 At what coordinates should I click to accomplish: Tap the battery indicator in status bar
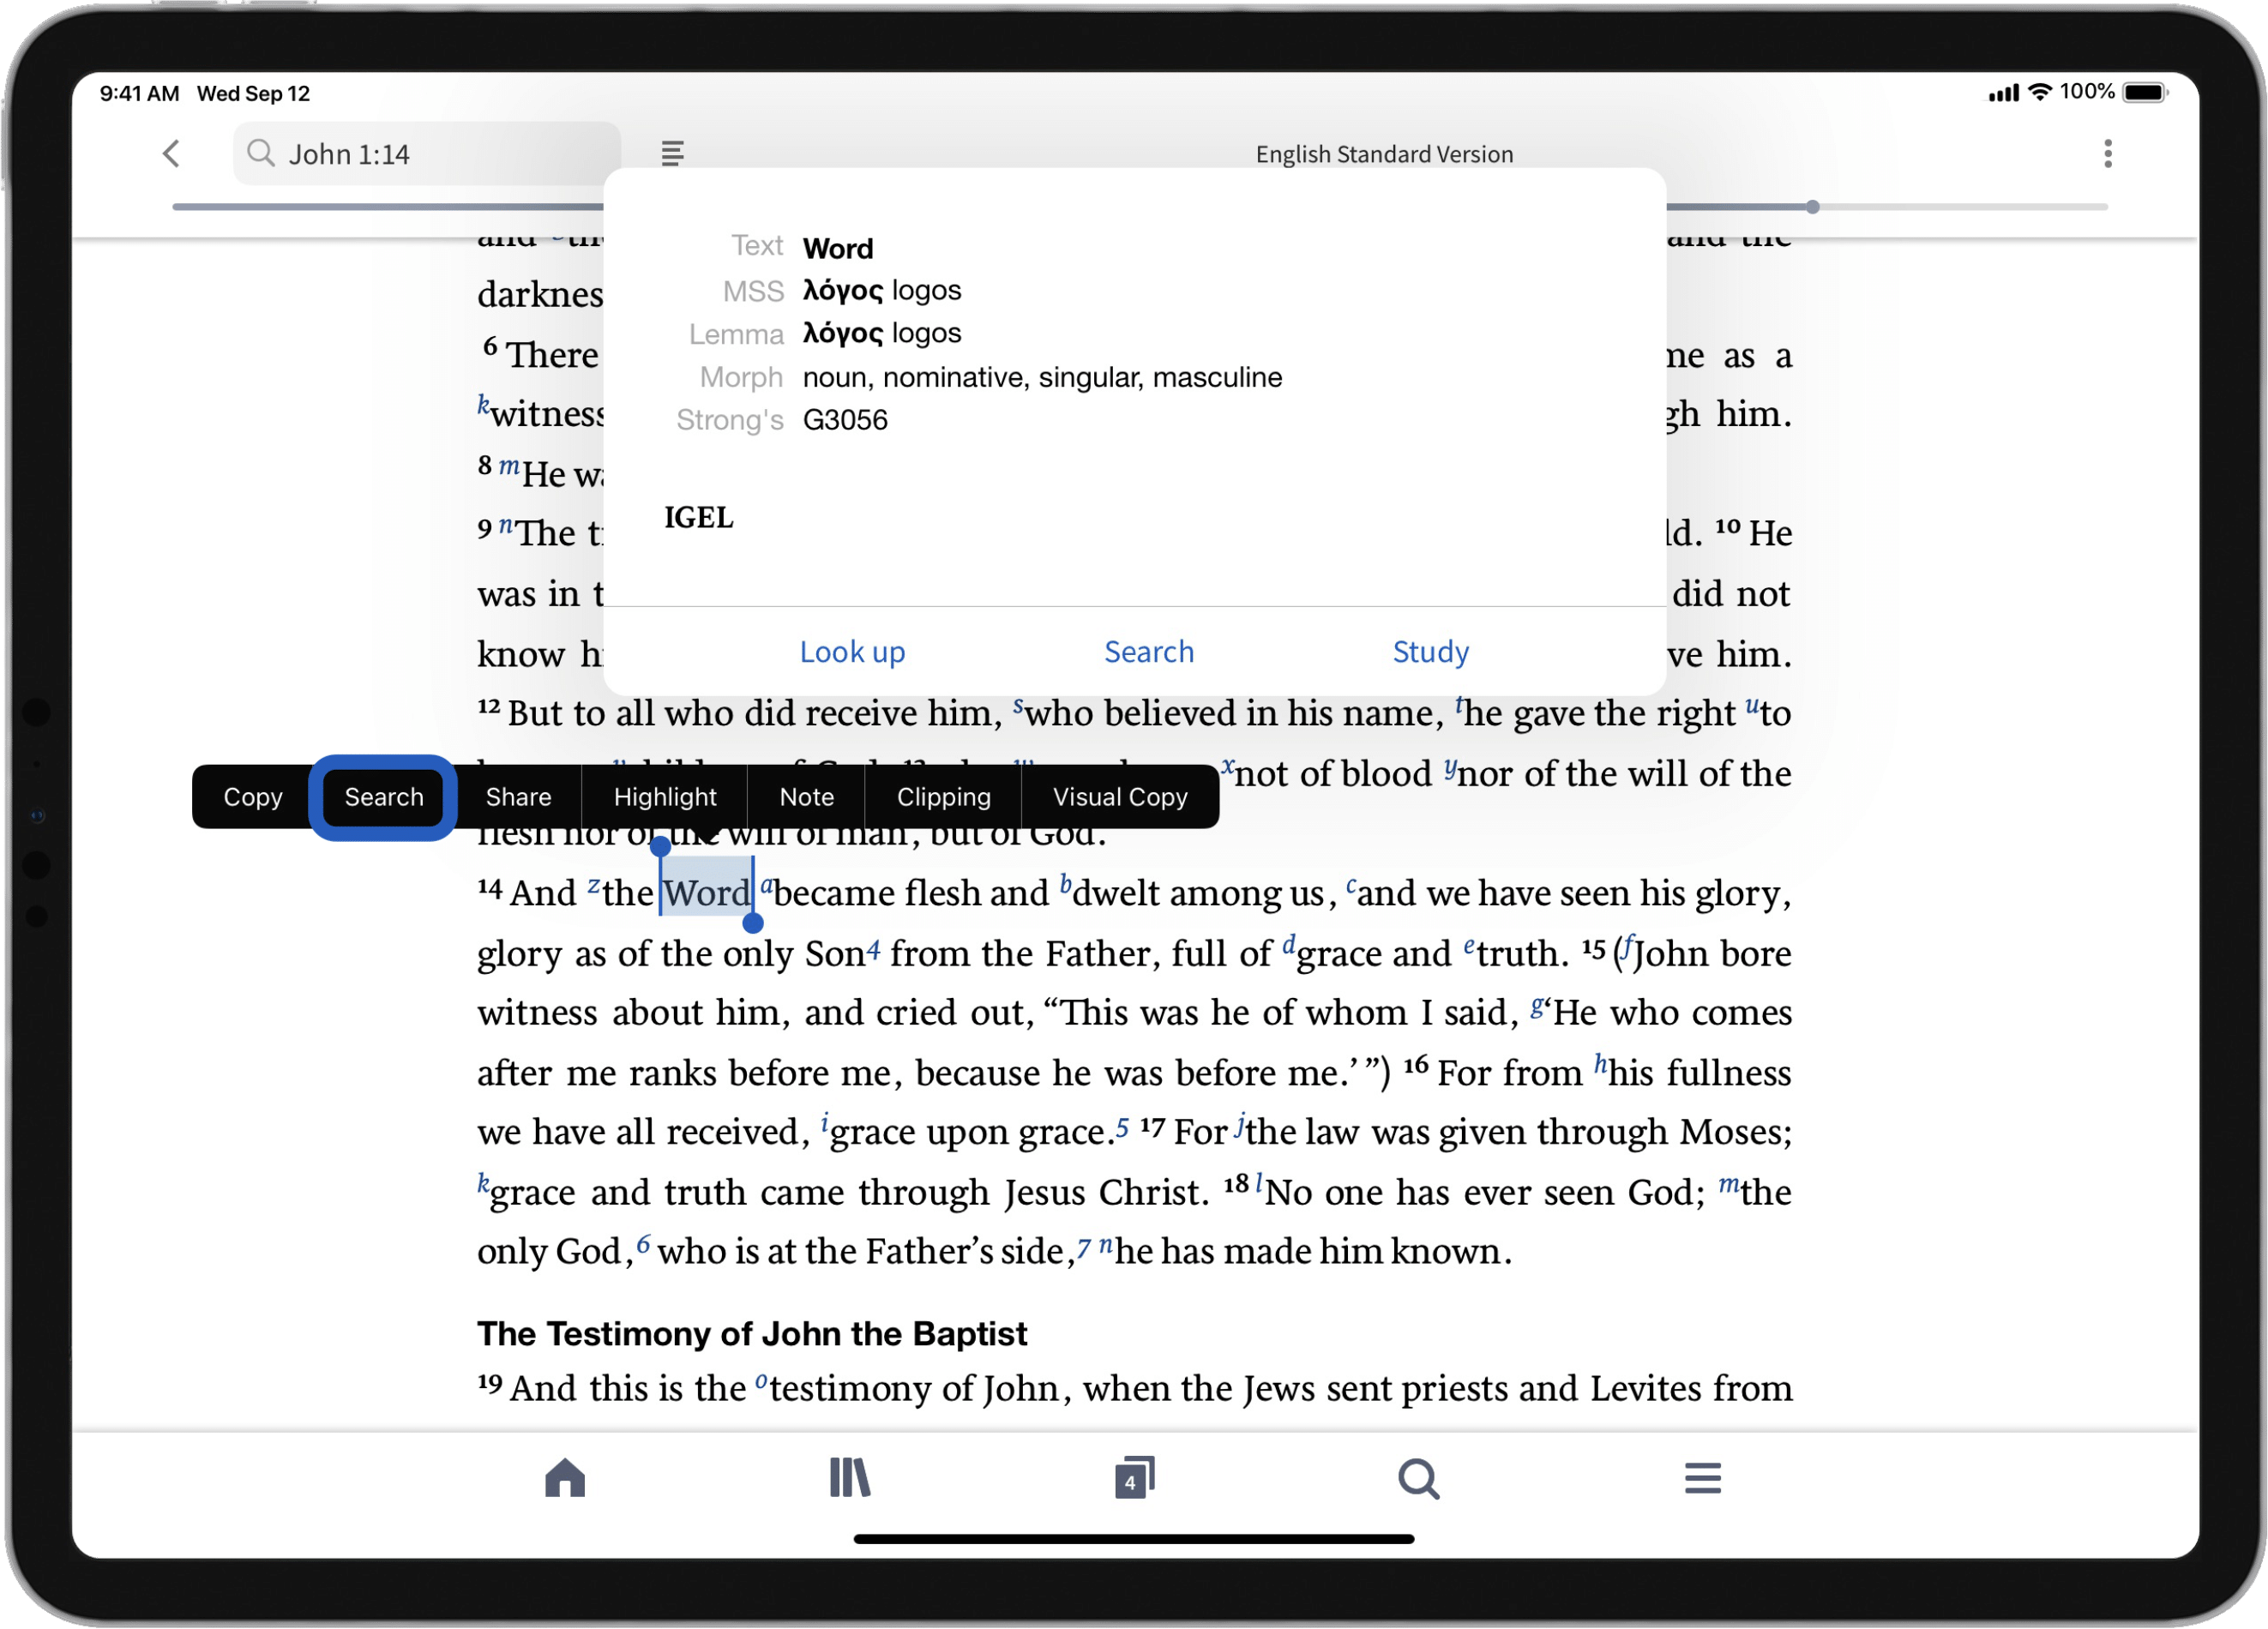click(x=2145, y=93)
